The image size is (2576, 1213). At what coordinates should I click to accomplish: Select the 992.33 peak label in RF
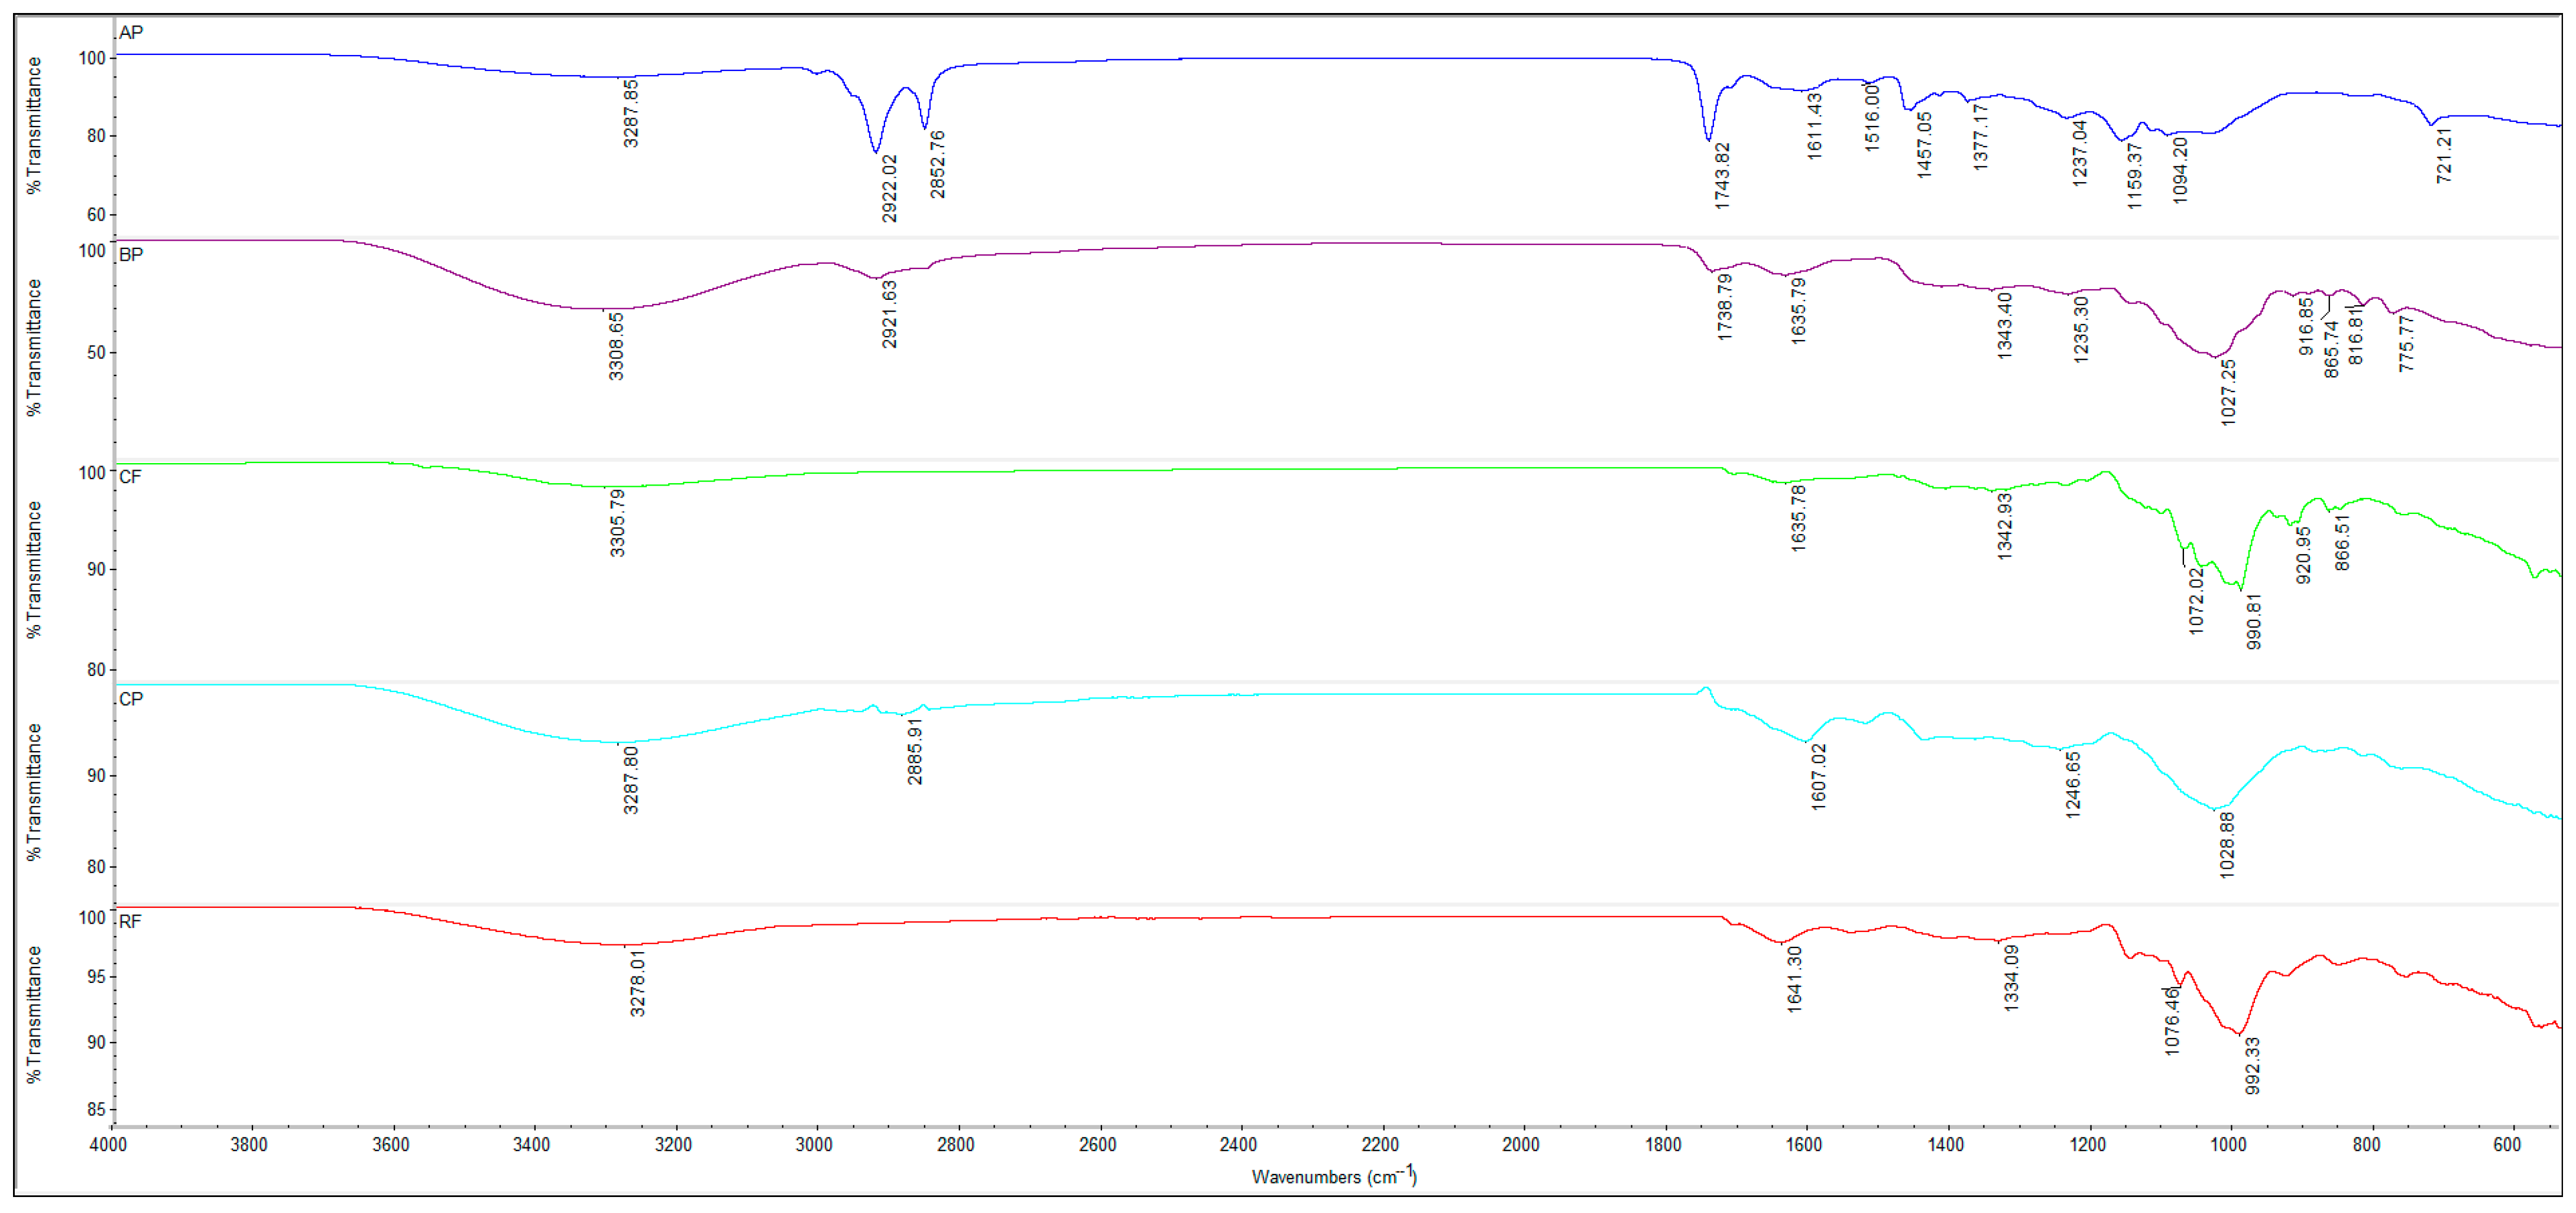click(2252, 1066)
